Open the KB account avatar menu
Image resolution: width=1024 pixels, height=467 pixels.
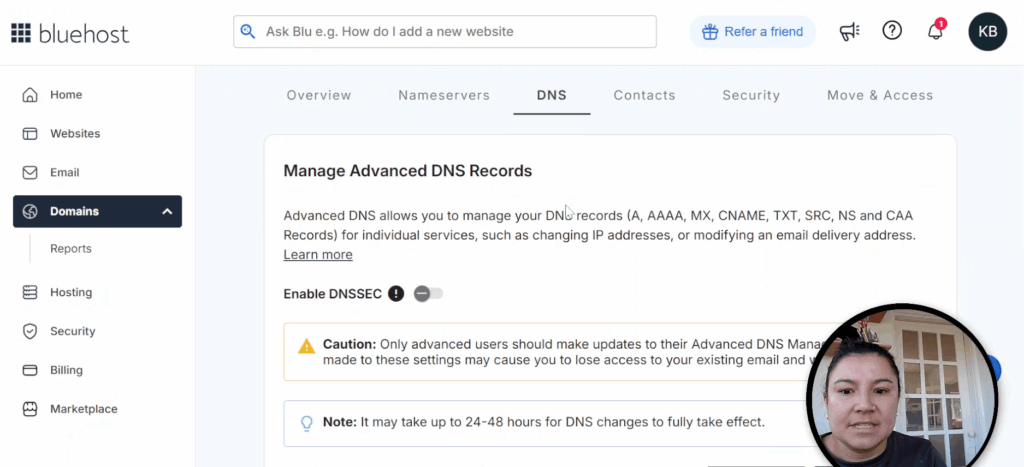pos(987,32)
